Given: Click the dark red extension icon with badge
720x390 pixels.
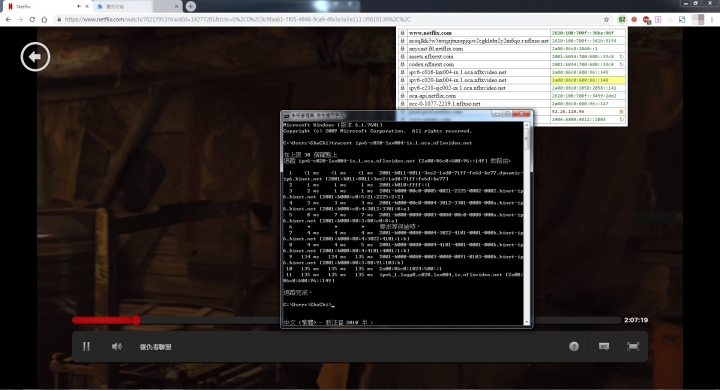Looking at the screenshot, I should tap(647, 20).
